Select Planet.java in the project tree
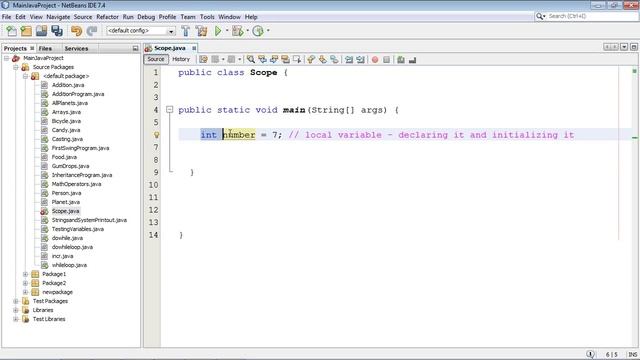The image size is (640, 360). coord(66,202)
